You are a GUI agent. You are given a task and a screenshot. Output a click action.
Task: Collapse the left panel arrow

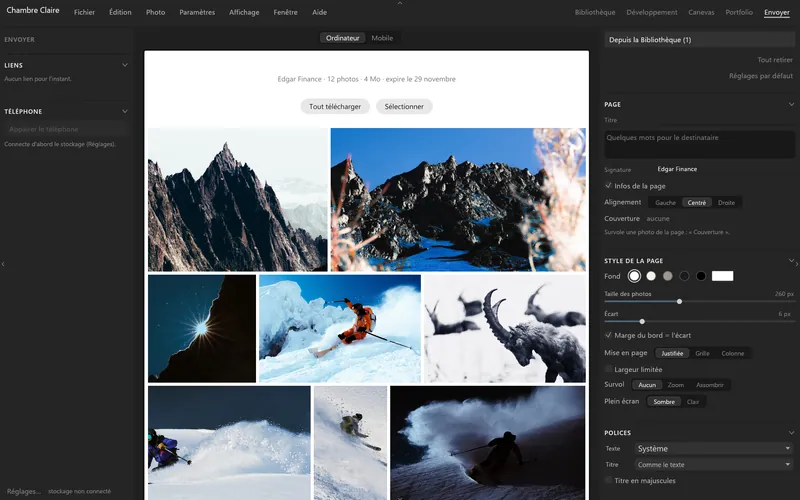tap(3, 264)
